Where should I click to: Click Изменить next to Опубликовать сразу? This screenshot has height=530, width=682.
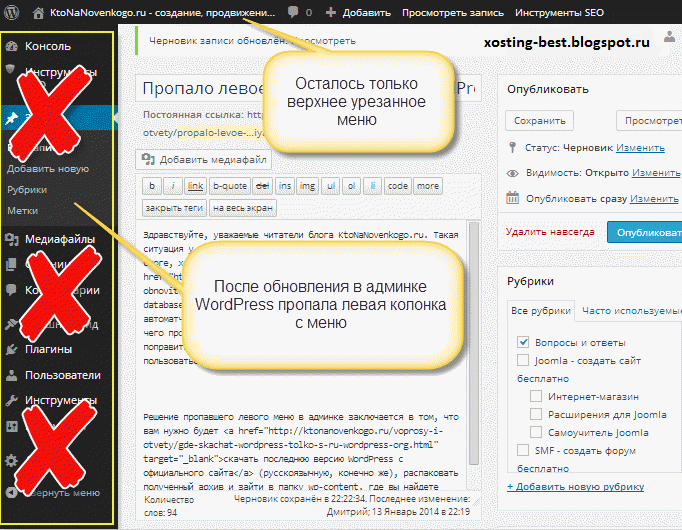654,199
